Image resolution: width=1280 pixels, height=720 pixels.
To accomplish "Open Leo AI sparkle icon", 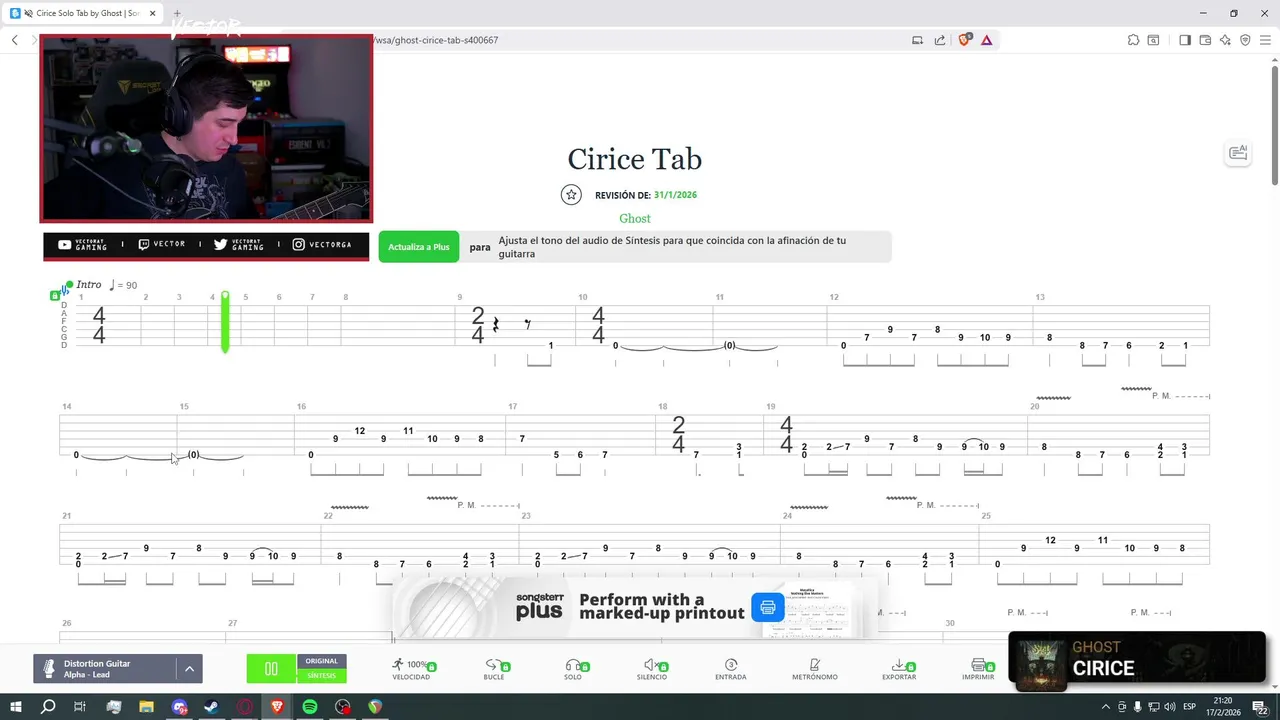I will 1225,40.
